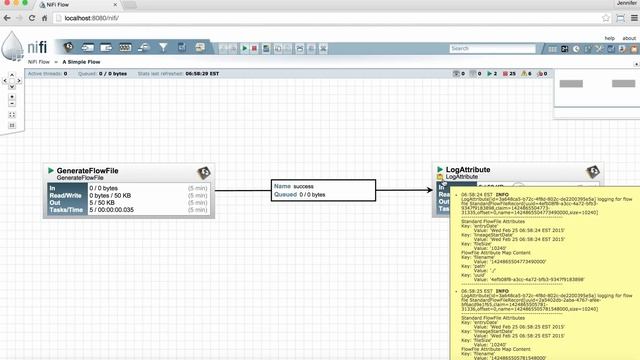
Task: Click the running components count icon
Action: point(489,74)
